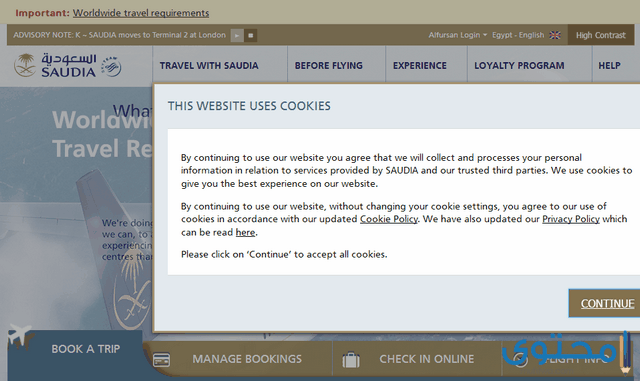Click 'This Website Uses Cookies' heading

[x=249, y=106]
